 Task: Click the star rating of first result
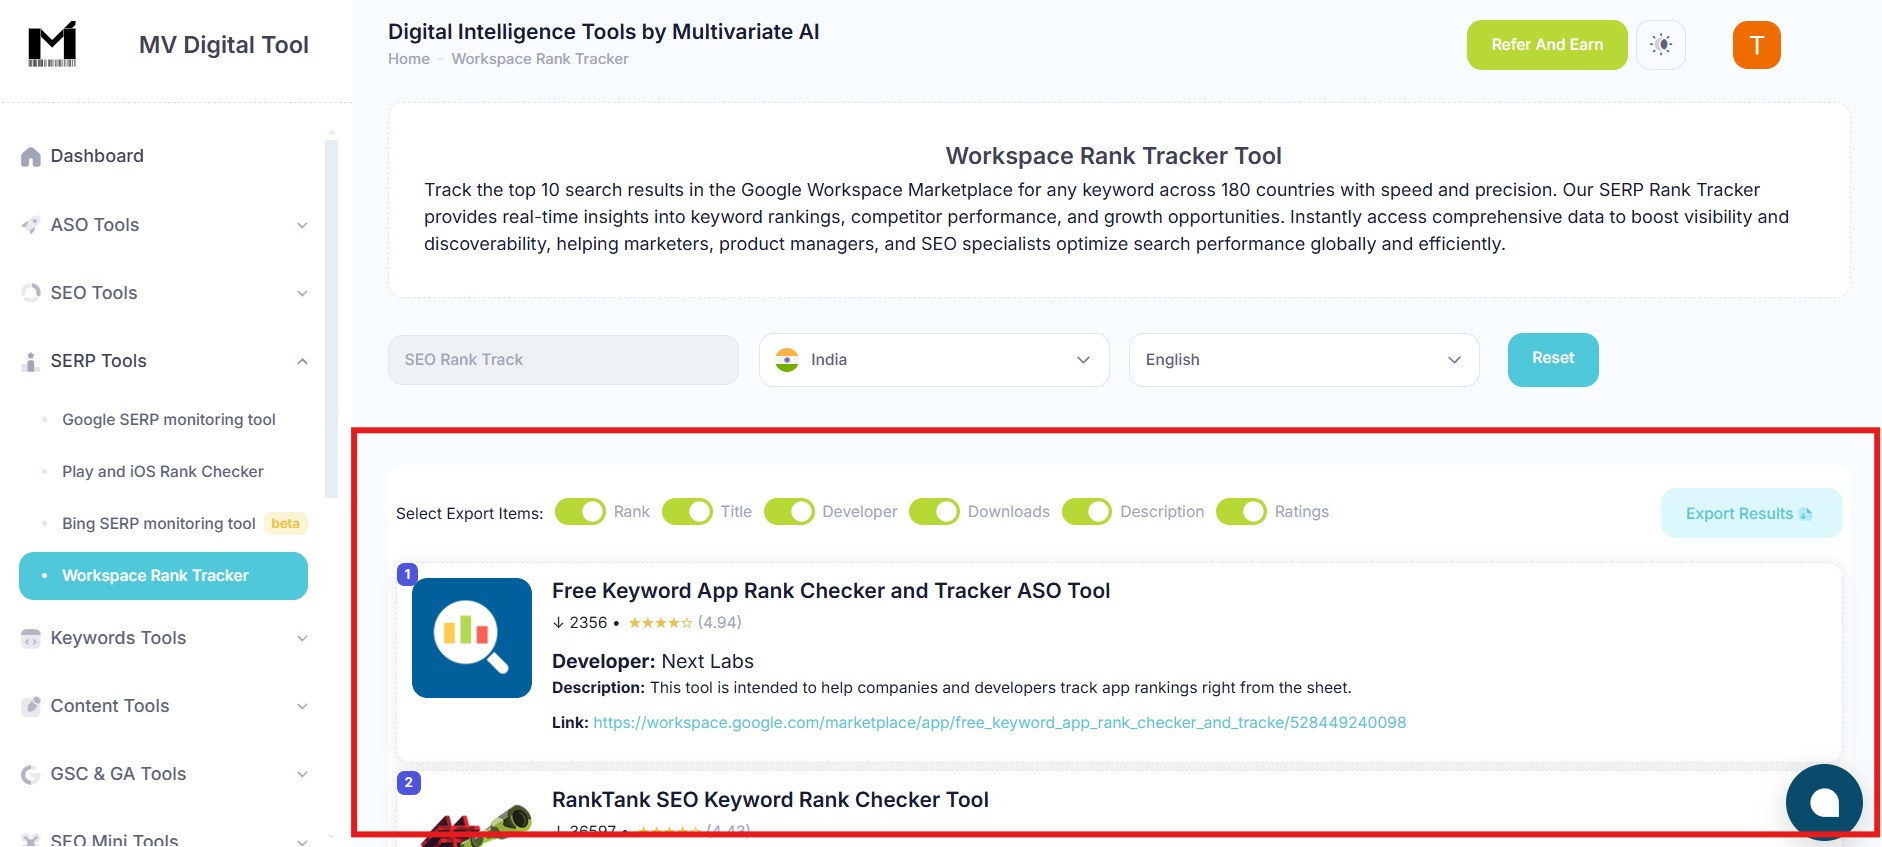pyautogui.click(x=660, y=623)
